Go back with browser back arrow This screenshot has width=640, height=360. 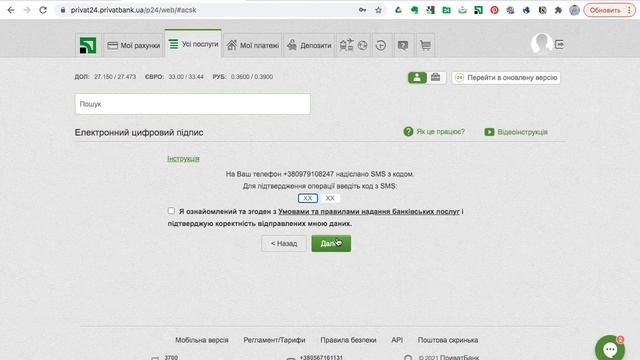[11, 10]
